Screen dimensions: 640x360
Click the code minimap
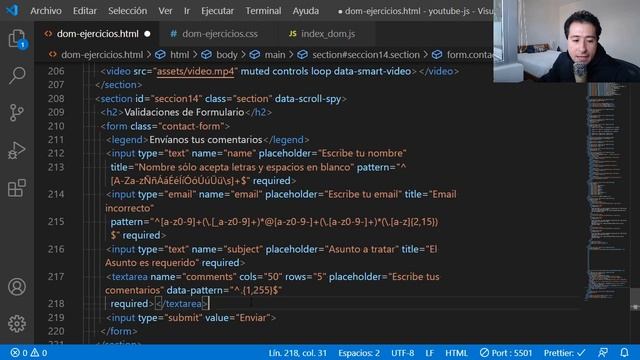click(x=607, y=192)
